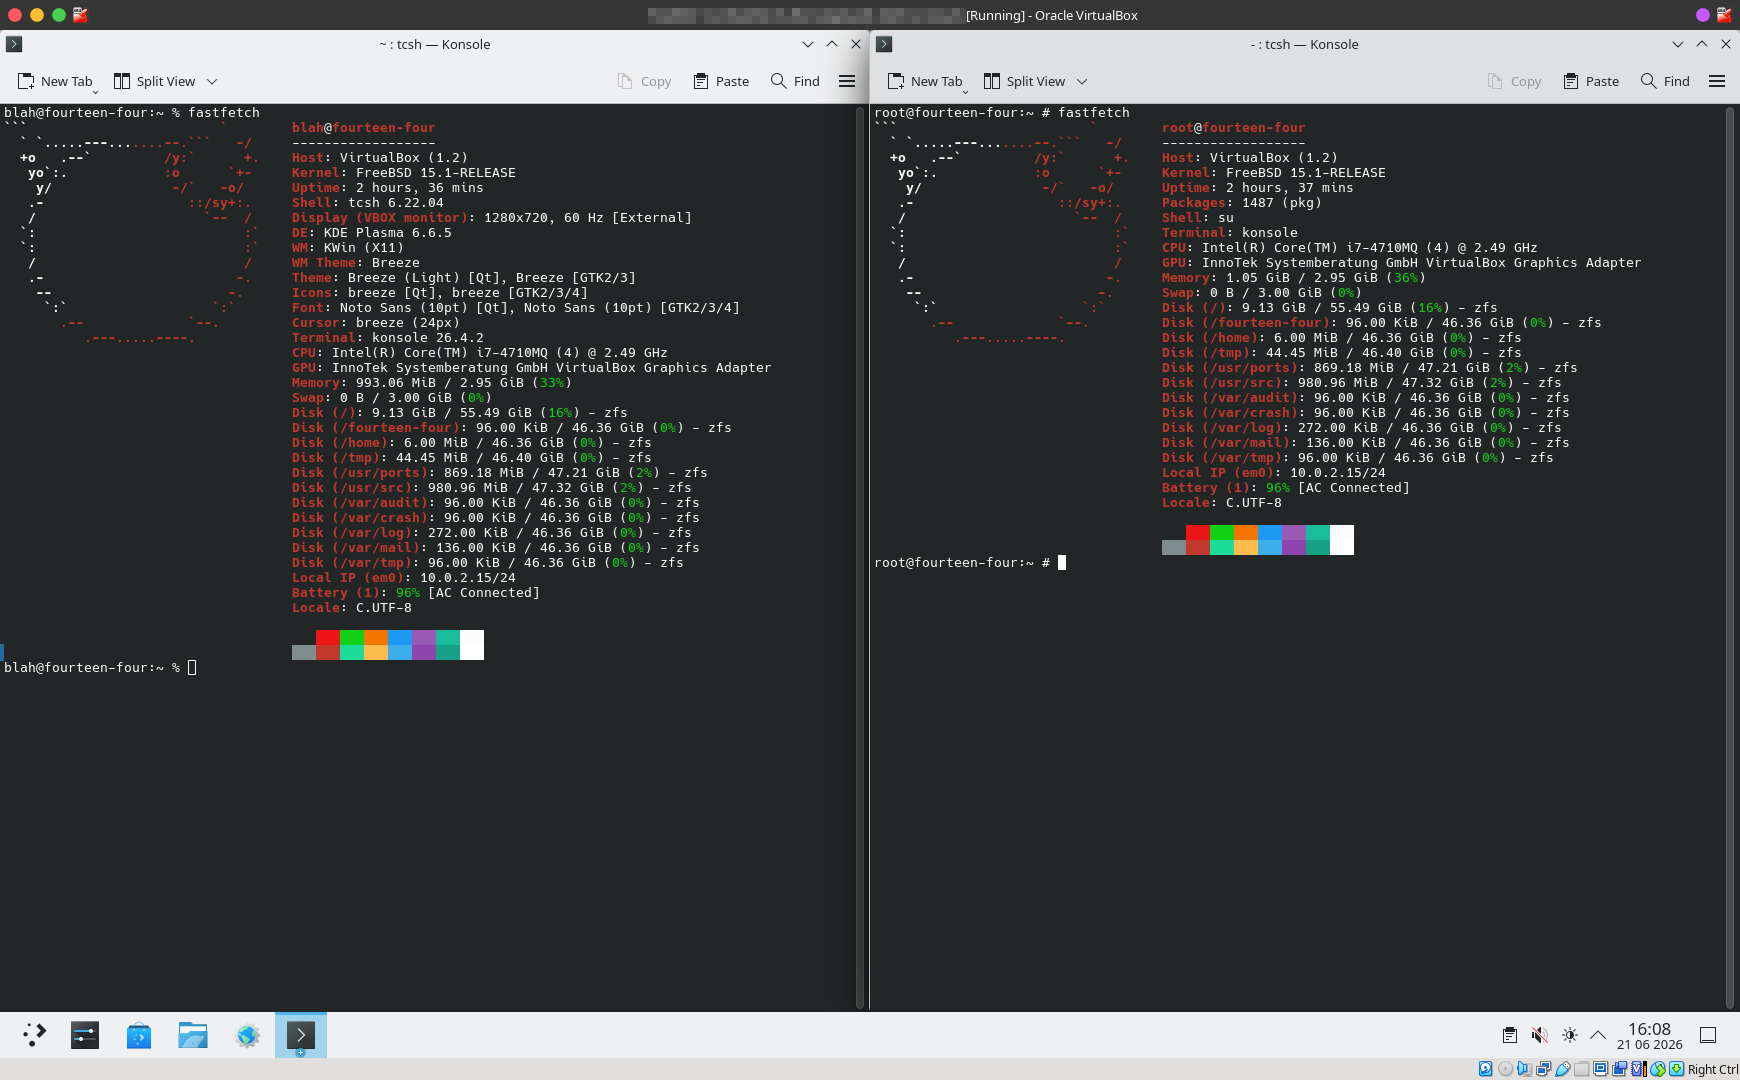This screenshot has height=1080, width=1740.
Task: Click 'Packages: 1487 (pkg)' line in right terminal
Action: [x=1242, y=202]
